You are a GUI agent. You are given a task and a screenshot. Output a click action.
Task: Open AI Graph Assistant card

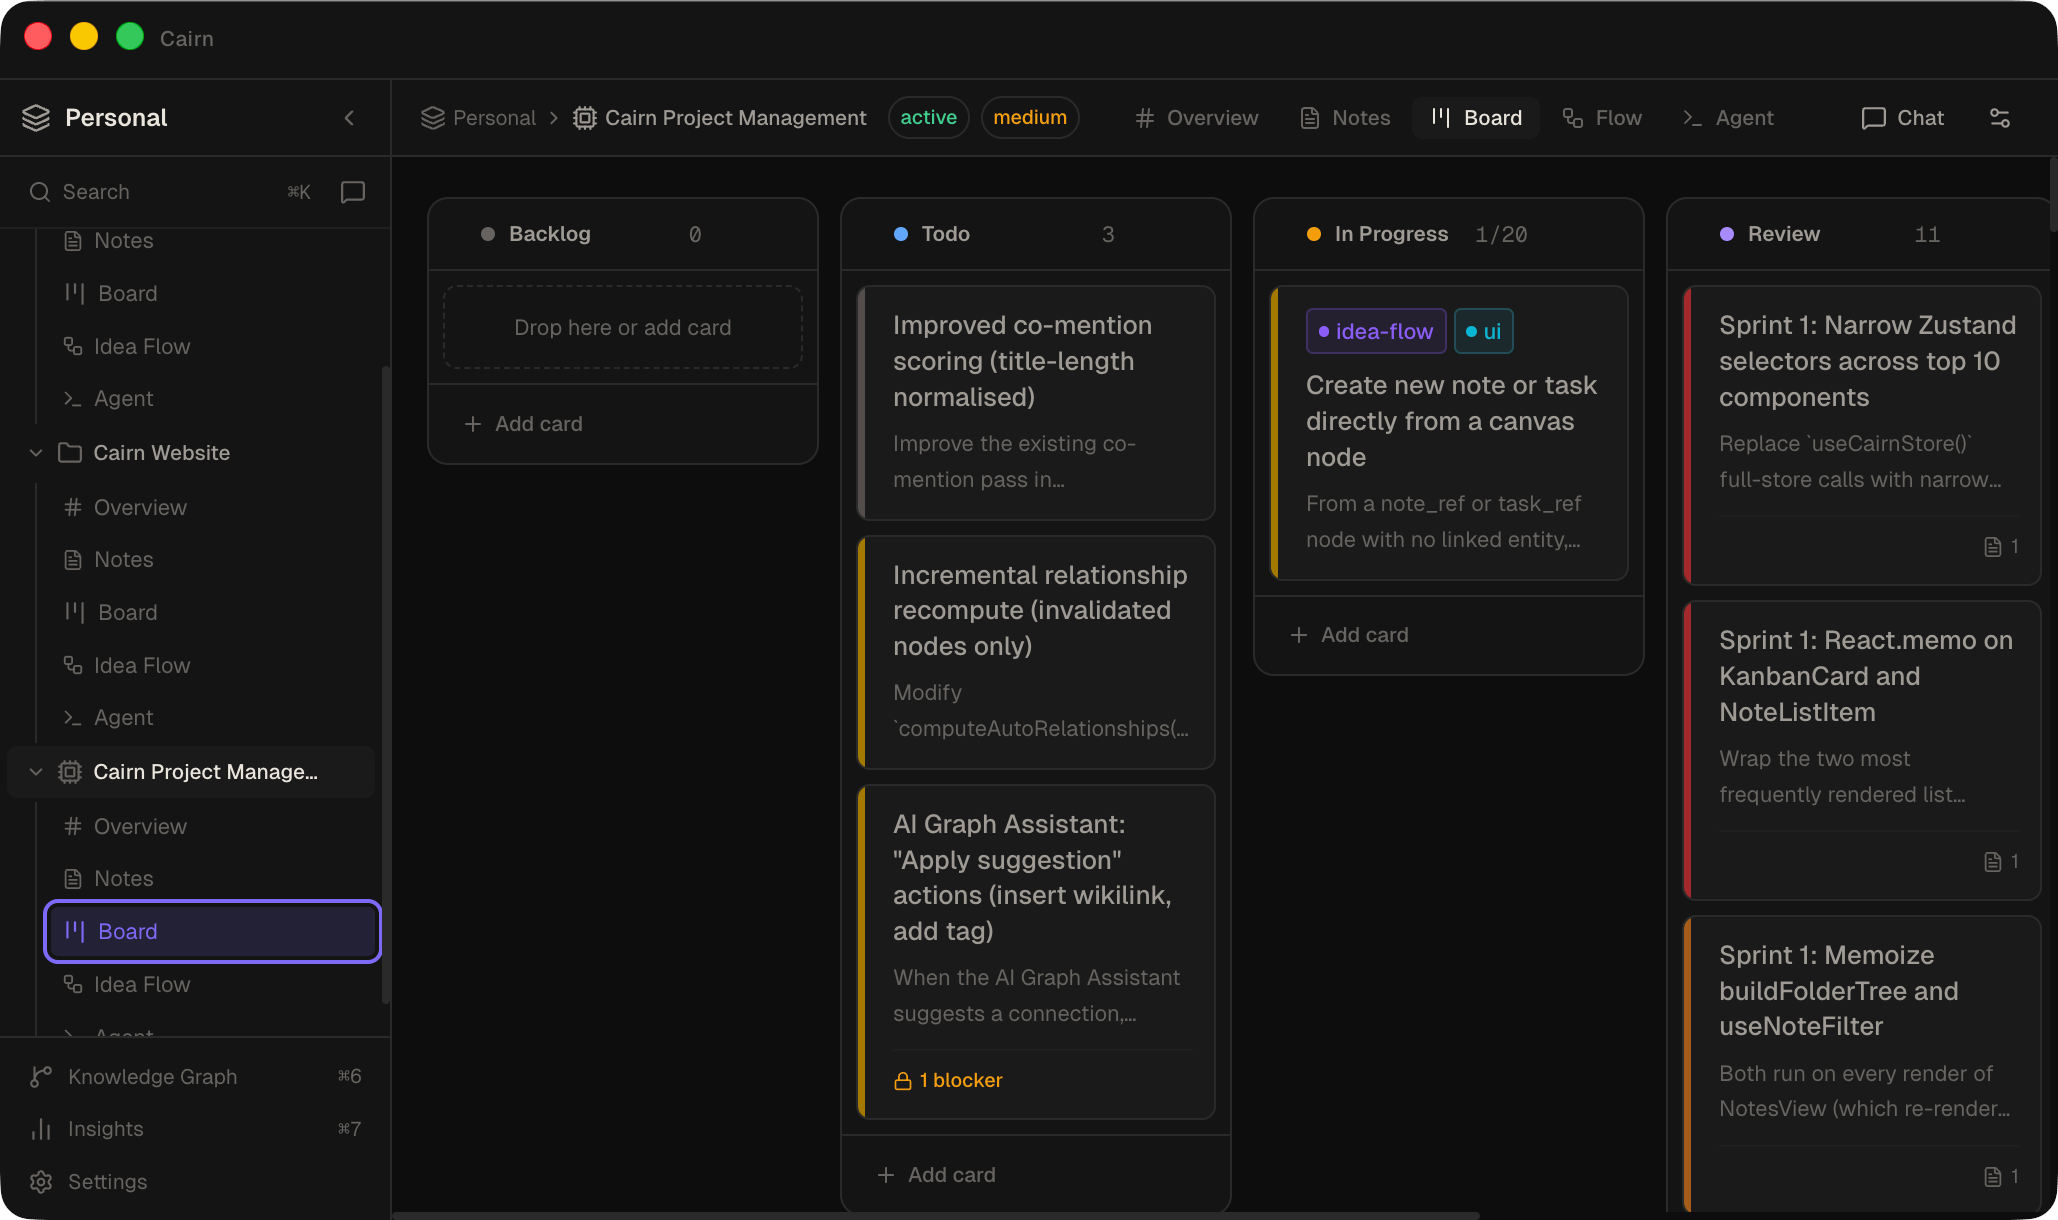coord(1036,952)
